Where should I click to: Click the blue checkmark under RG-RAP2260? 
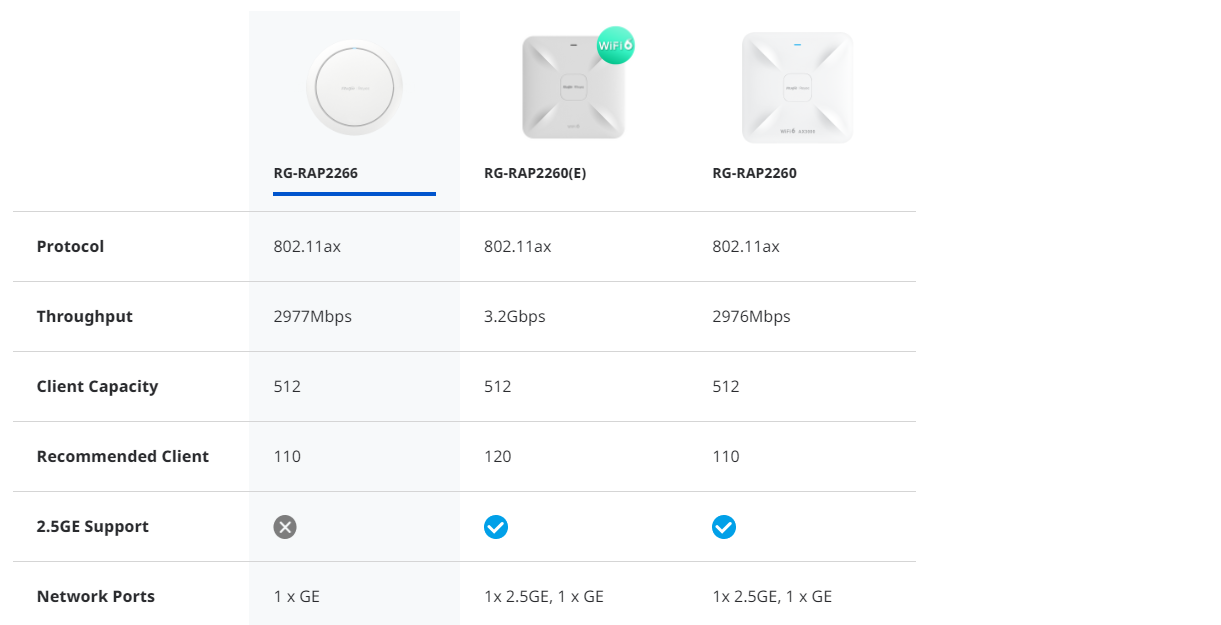point(724,527)
